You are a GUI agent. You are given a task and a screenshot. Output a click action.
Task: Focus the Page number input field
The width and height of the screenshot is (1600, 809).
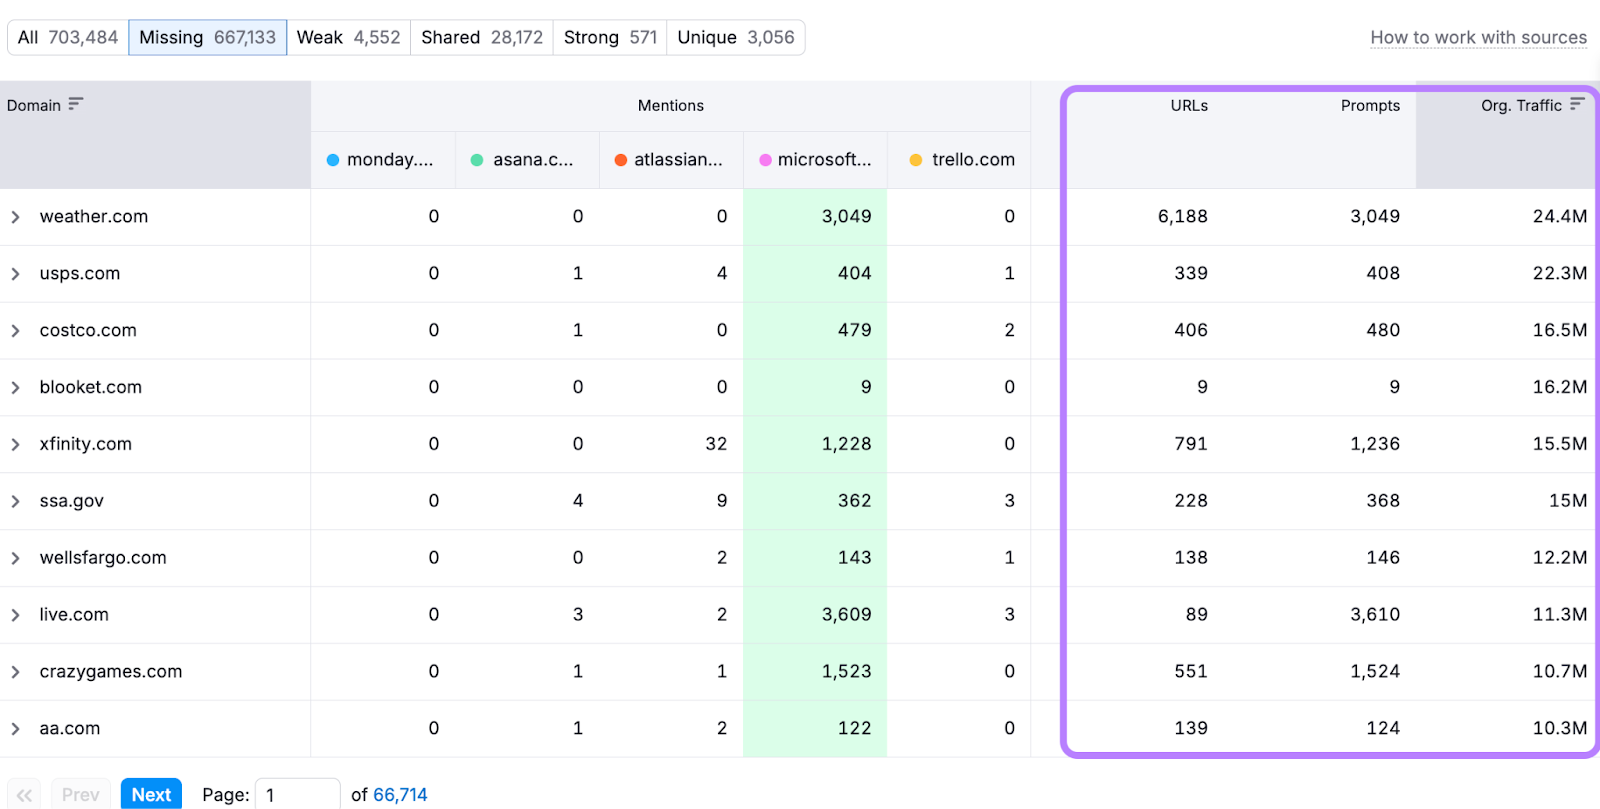tap(298, 795)
